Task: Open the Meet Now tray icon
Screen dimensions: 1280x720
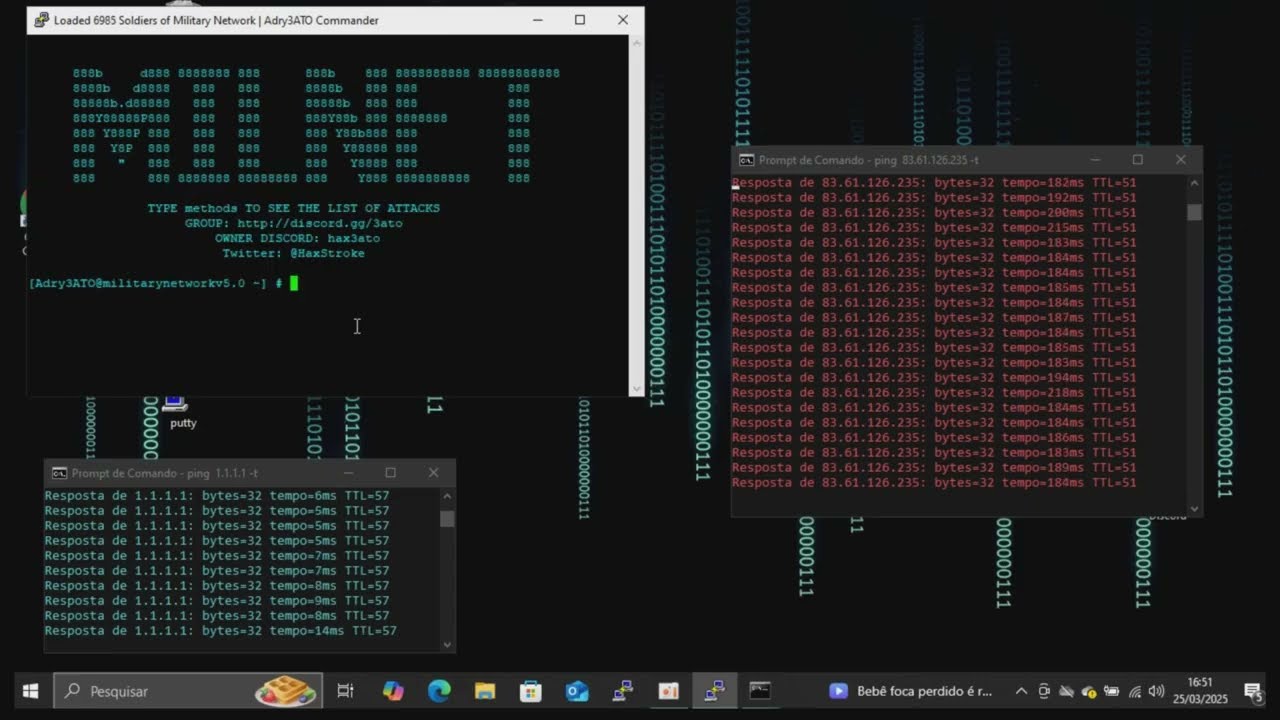Action: (1044, 691)
